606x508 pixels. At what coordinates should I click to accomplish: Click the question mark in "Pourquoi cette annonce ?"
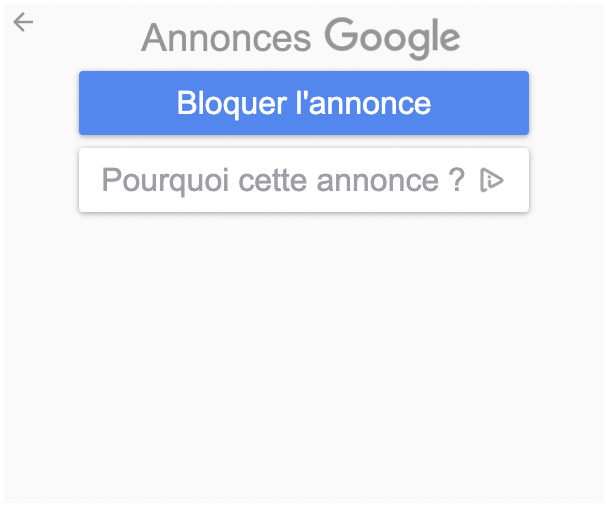[x=457, y=180]
